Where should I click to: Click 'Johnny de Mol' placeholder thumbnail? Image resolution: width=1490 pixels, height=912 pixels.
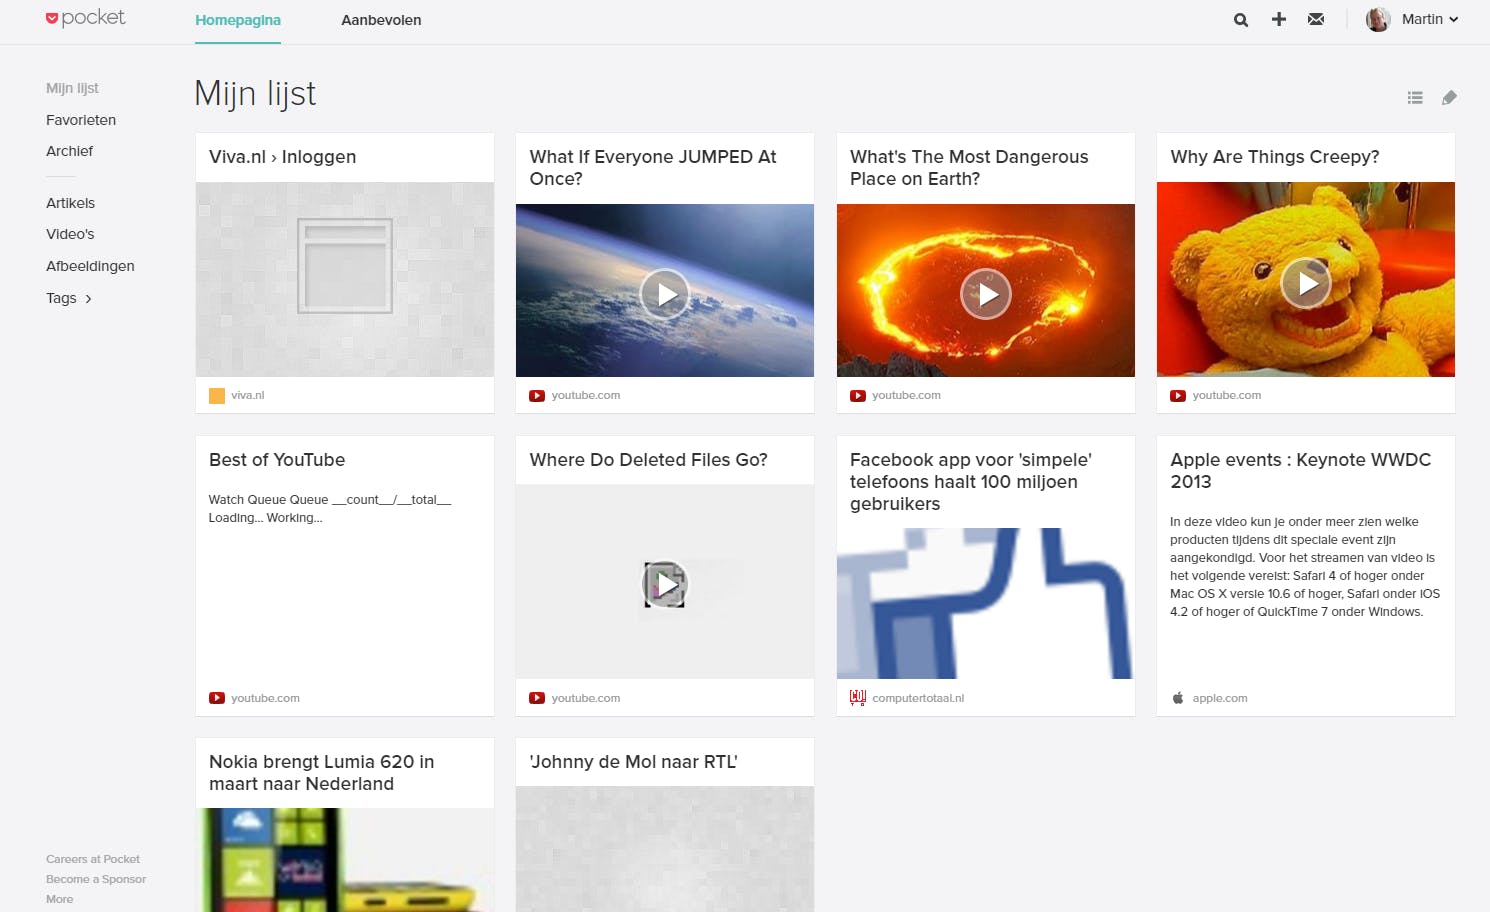coord(665,849)
